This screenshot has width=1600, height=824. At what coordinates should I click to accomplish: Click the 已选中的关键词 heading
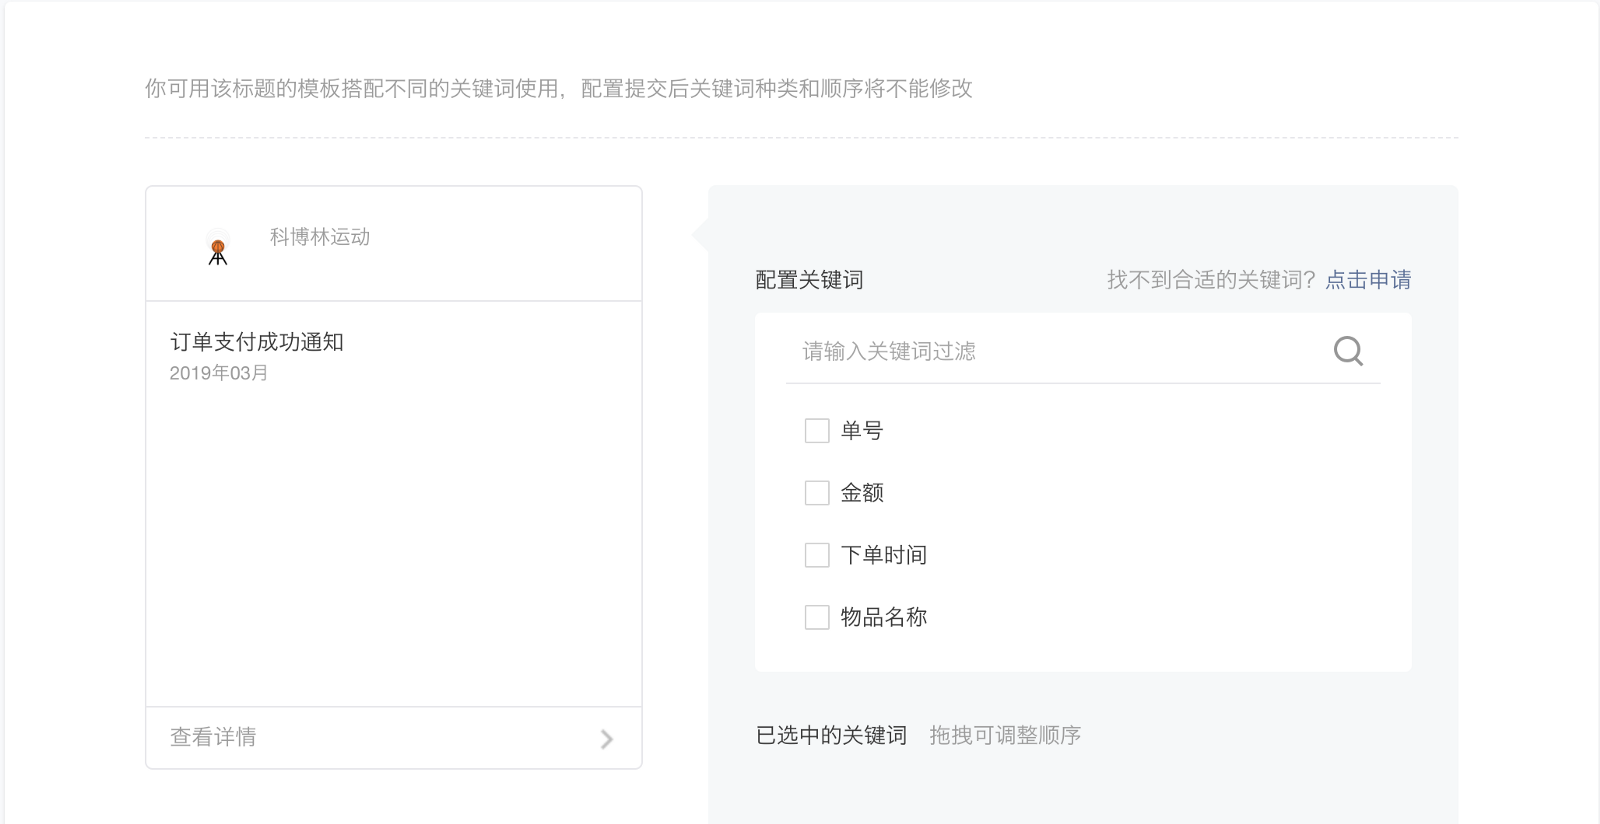[831, 735]
